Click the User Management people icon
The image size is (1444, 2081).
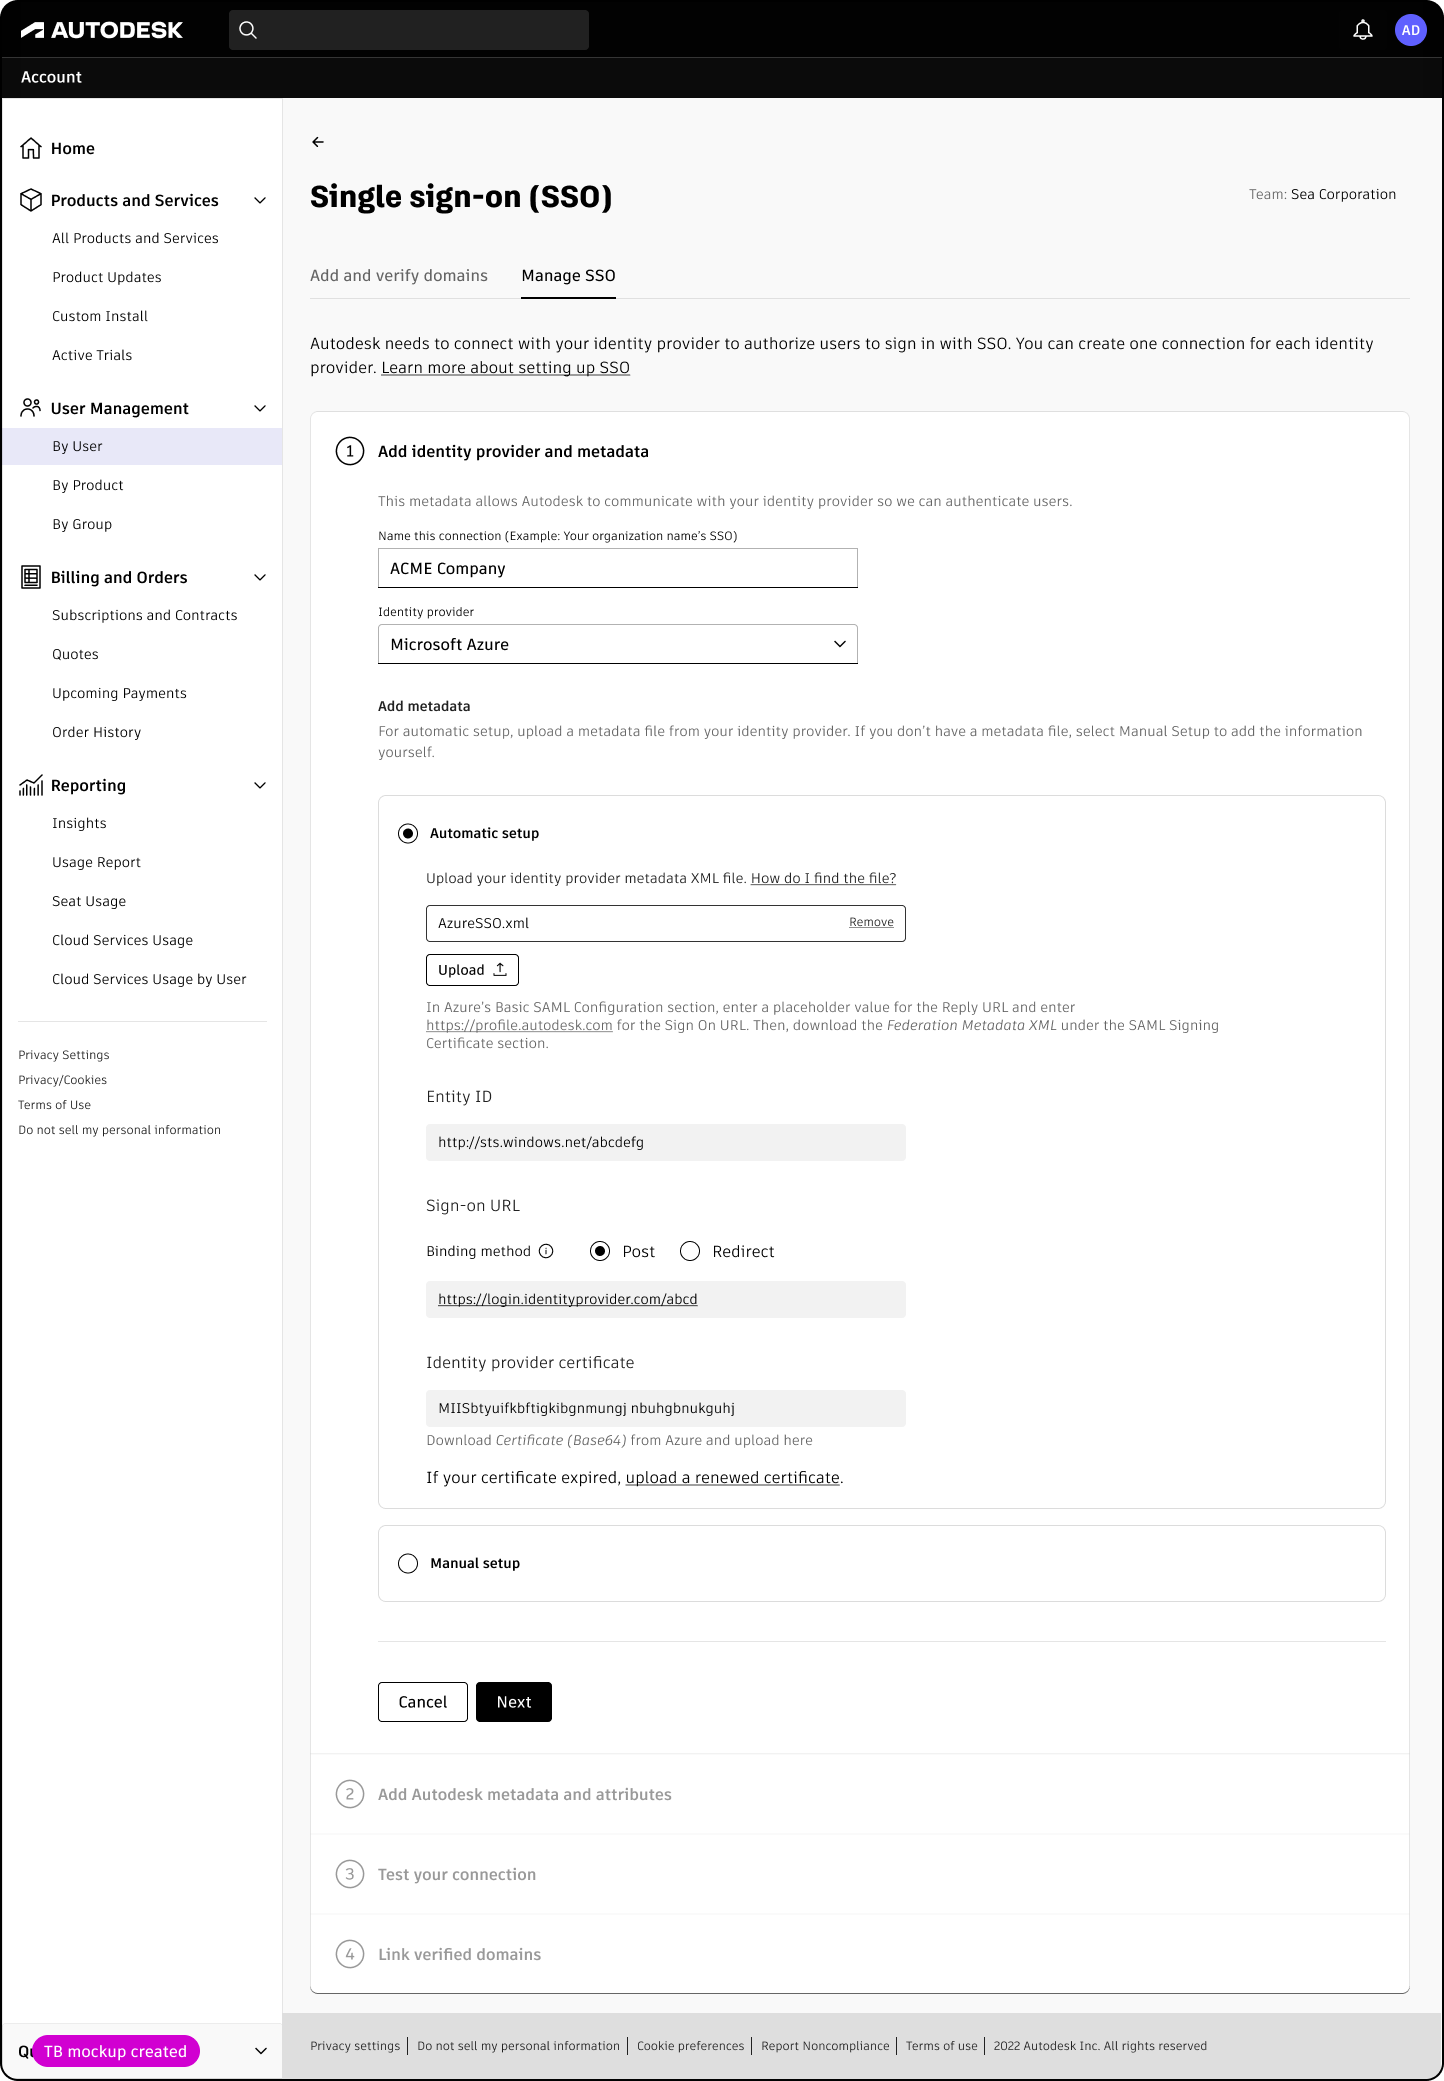[x=31, y=408]
